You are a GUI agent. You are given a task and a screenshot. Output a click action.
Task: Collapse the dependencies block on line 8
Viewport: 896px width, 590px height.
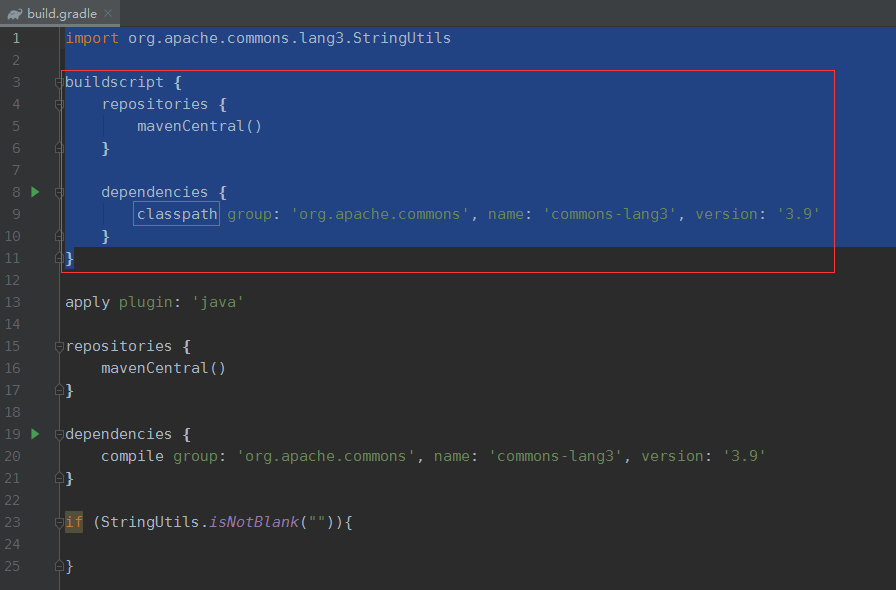click(x=60, y=192)
